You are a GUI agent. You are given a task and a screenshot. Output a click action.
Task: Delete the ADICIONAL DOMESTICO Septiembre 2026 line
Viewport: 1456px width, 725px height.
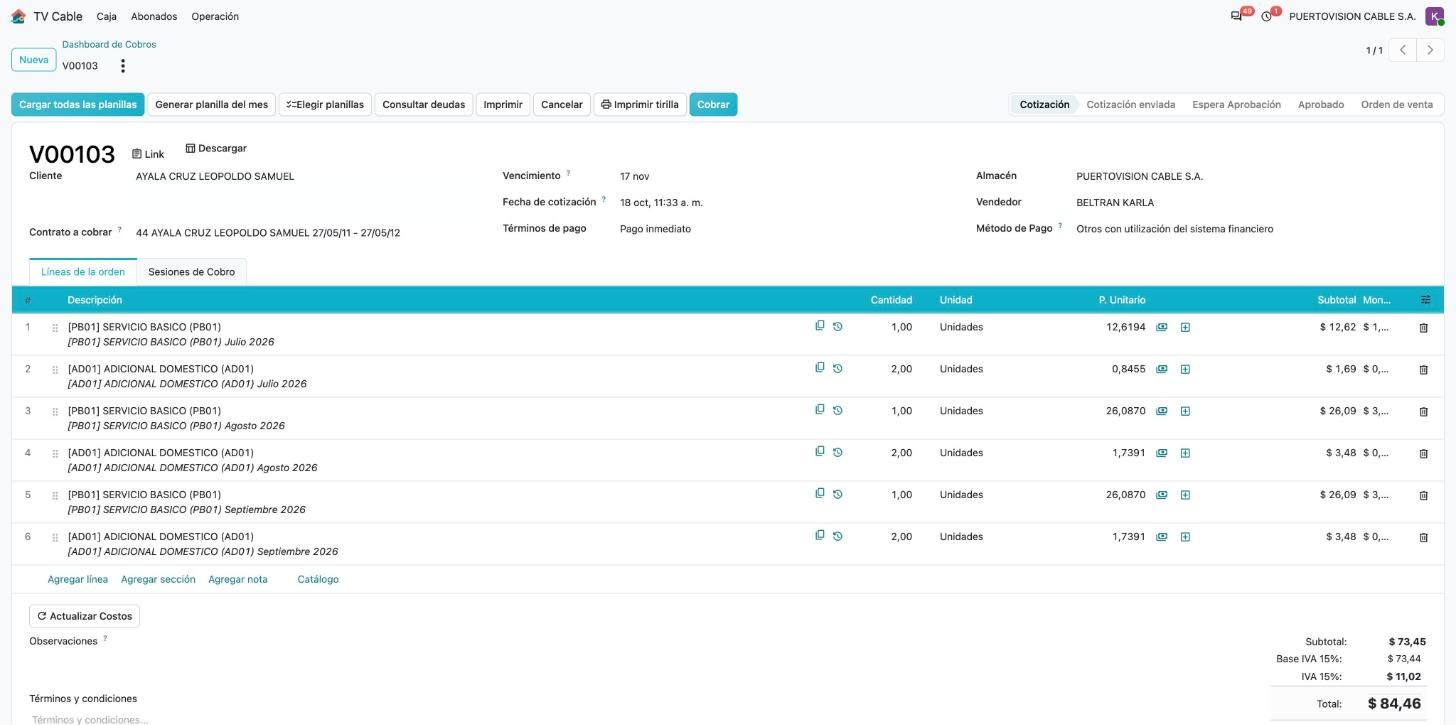tap(1424, 538)
